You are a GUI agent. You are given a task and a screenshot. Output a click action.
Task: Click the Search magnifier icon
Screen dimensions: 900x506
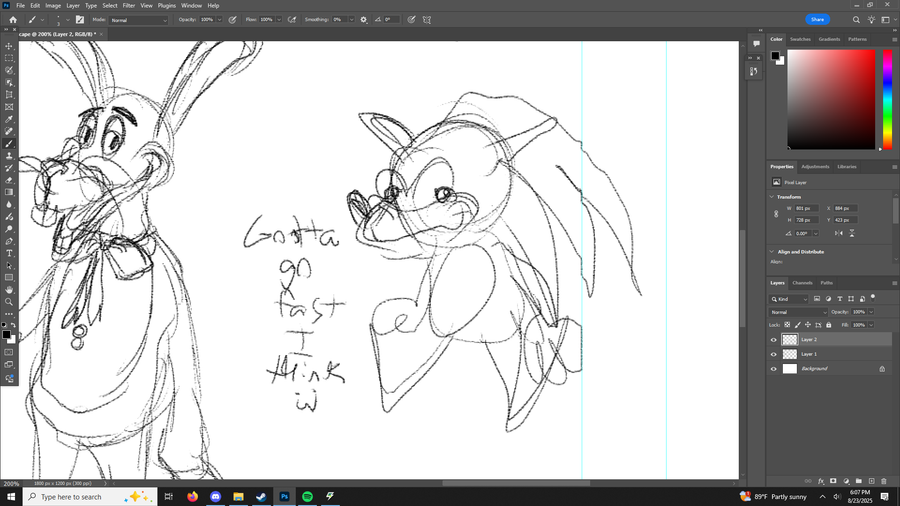tap(856, 20)
